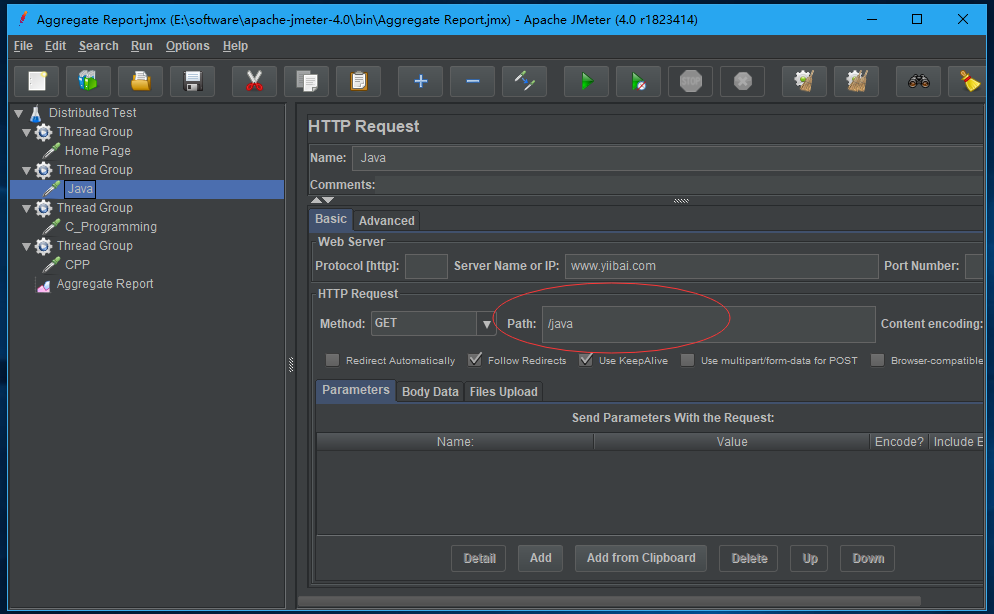Click the Add from Clipboard button
Viewport: 994px width, 614px height.
click(641, 558)
